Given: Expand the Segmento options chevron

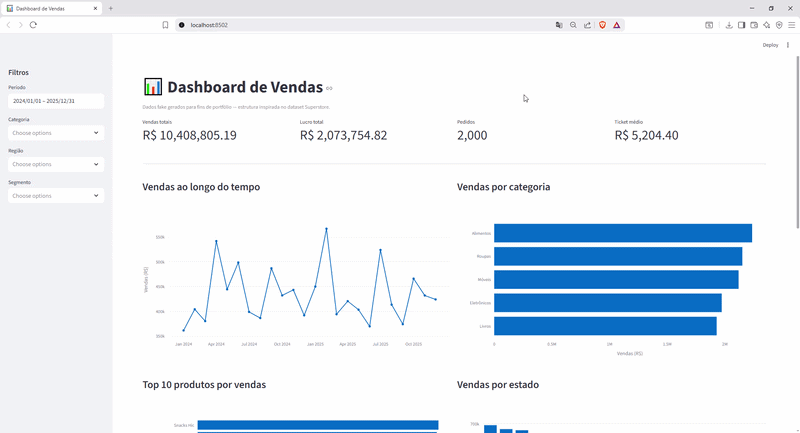Looking at the screenshot, I should coord(96,196).
